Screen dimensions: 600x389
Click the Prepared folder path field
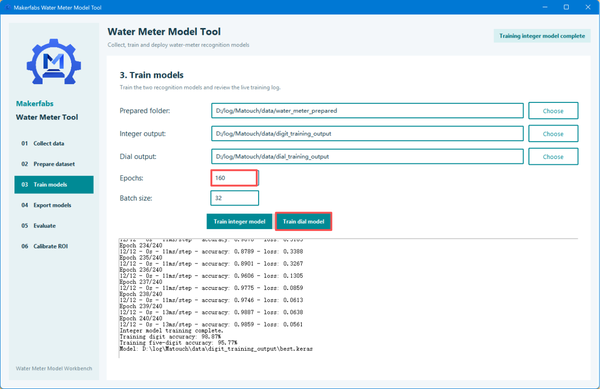pos(367,111)
